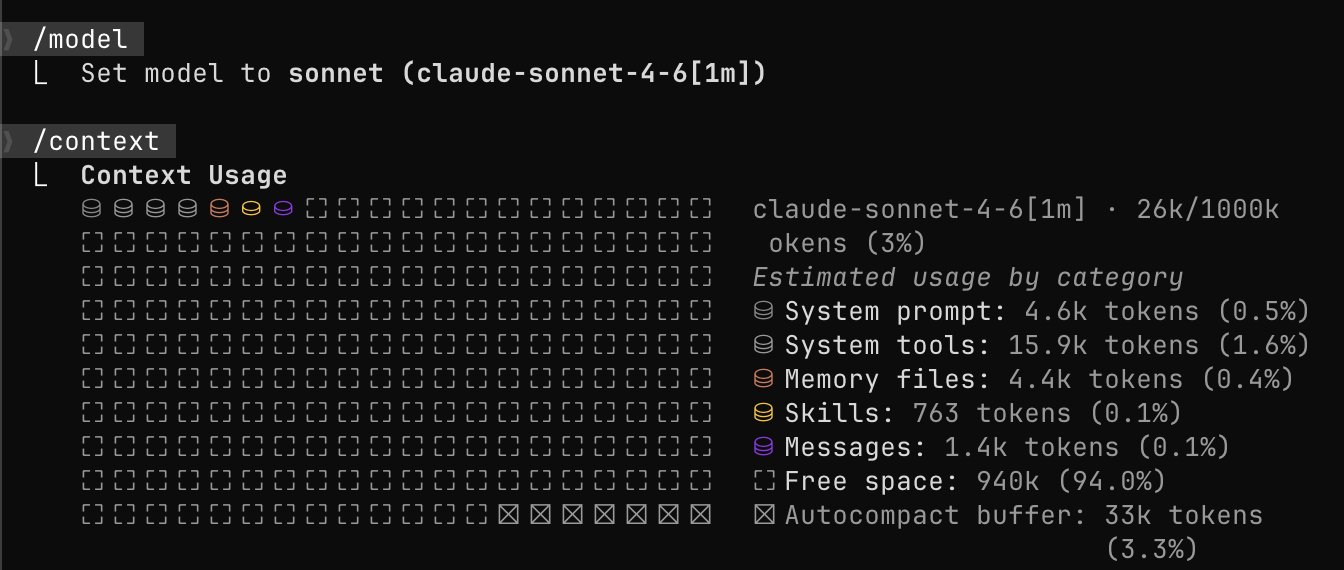Click the purple icon beside Messages
The image size is (1344, 570).
[764, 447]
